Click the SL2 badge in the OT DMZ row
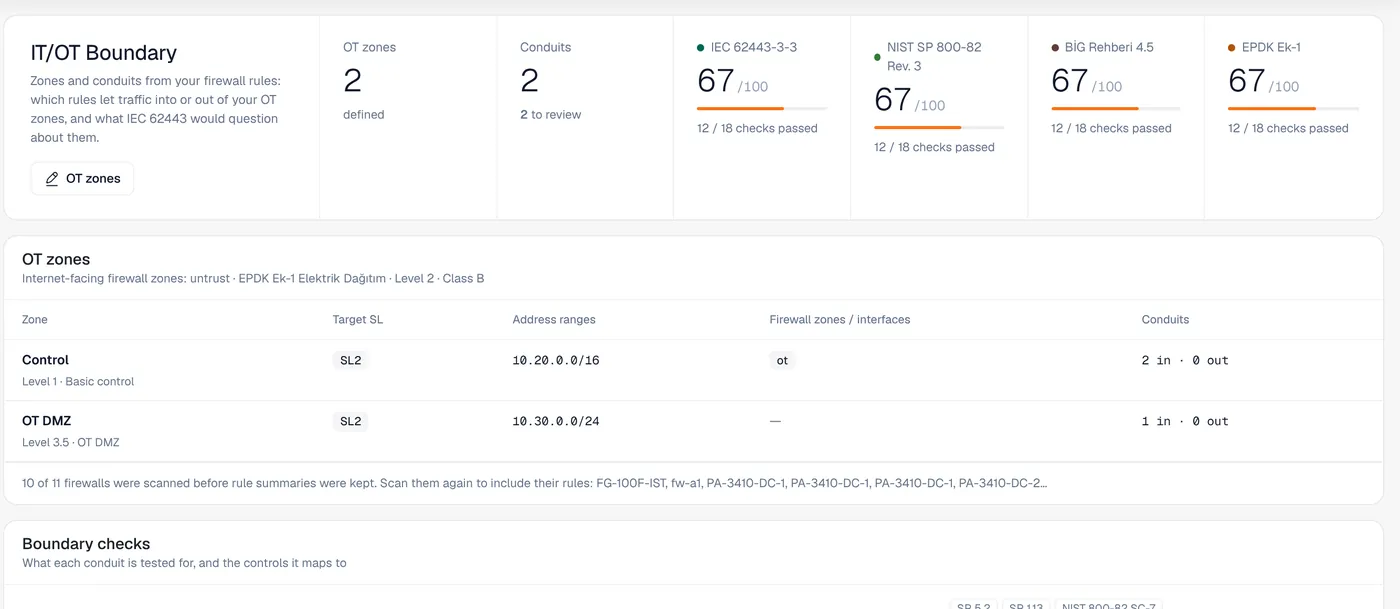This screenshot has width=1400, height=609. 350,421
